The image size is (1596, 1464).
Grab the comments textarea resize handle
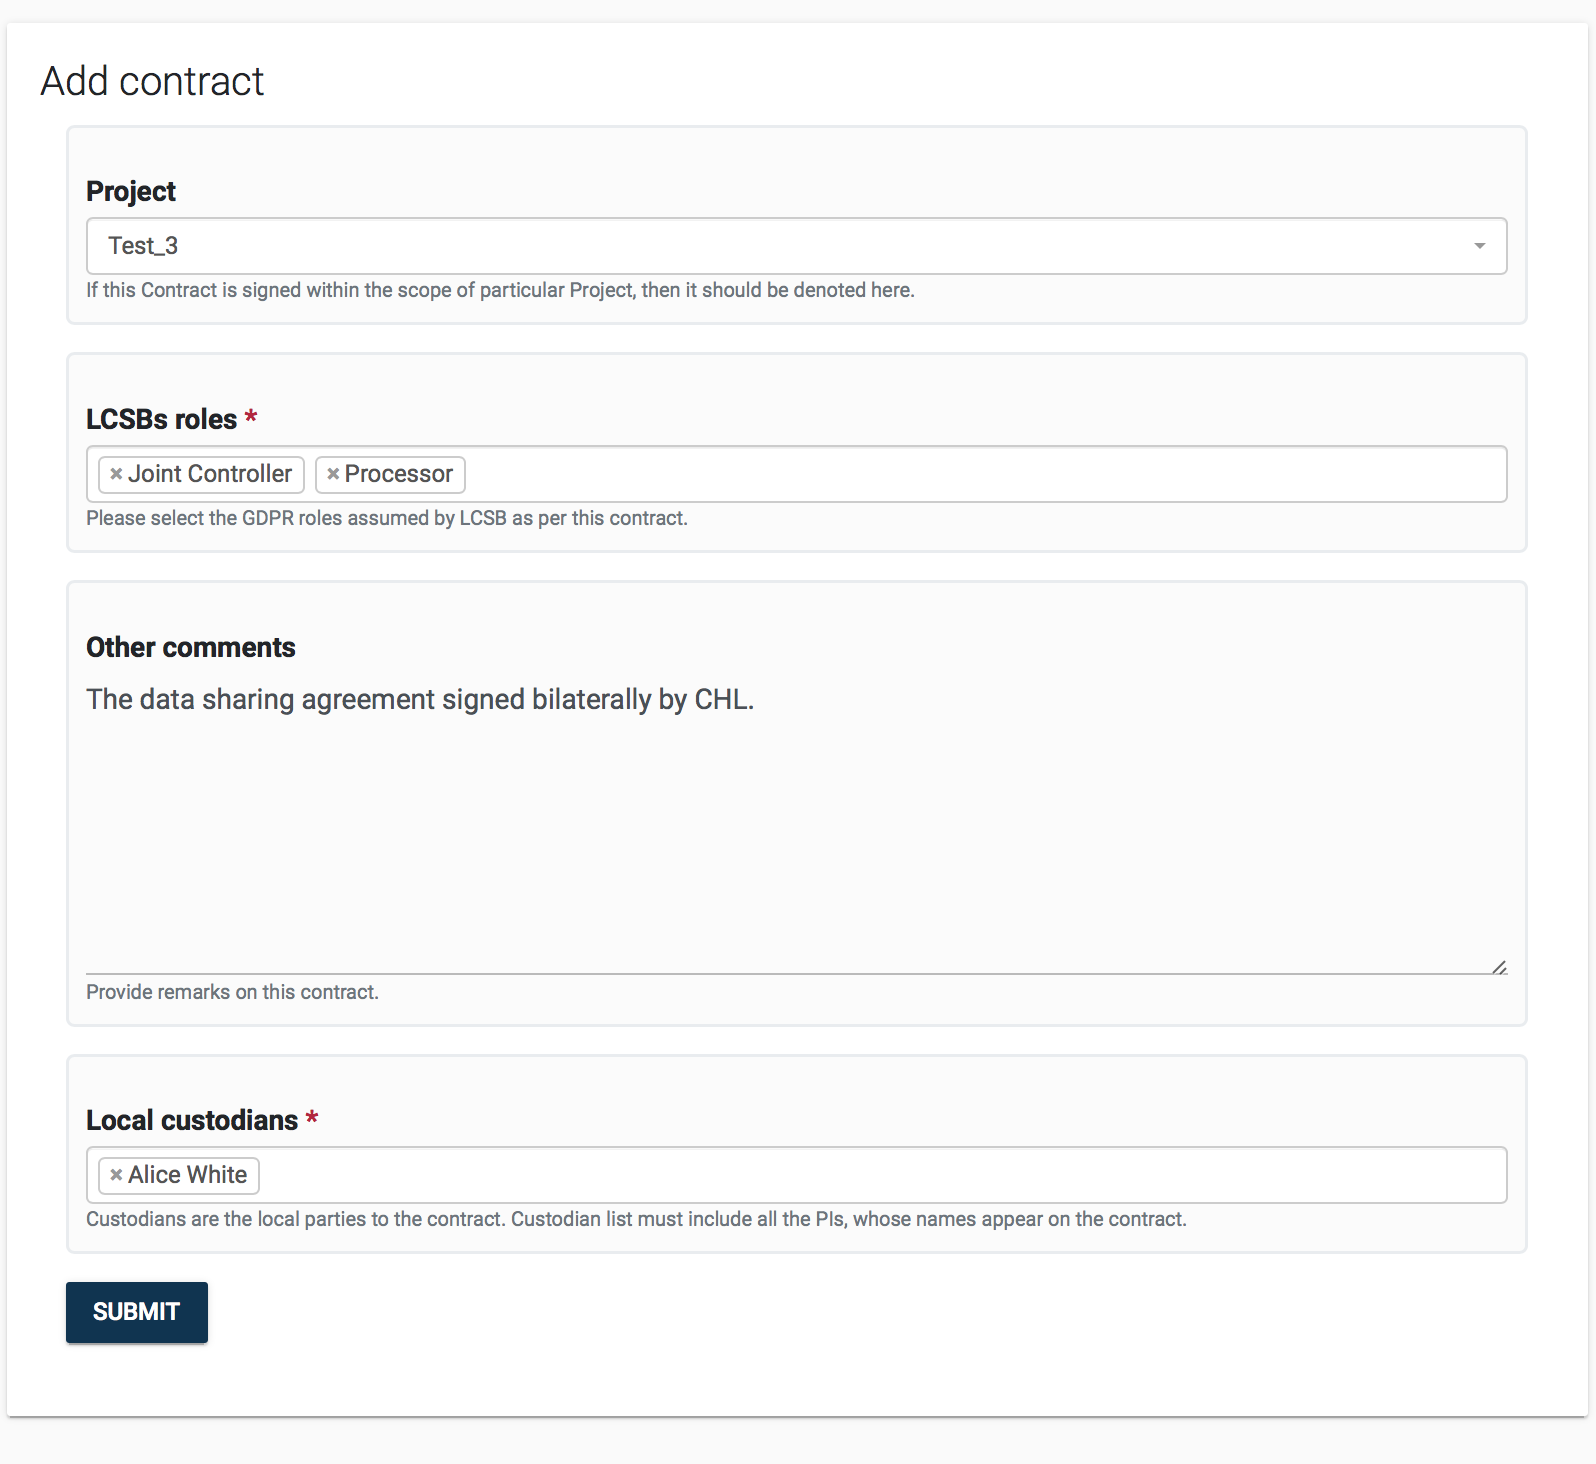tap(1499, 967)
